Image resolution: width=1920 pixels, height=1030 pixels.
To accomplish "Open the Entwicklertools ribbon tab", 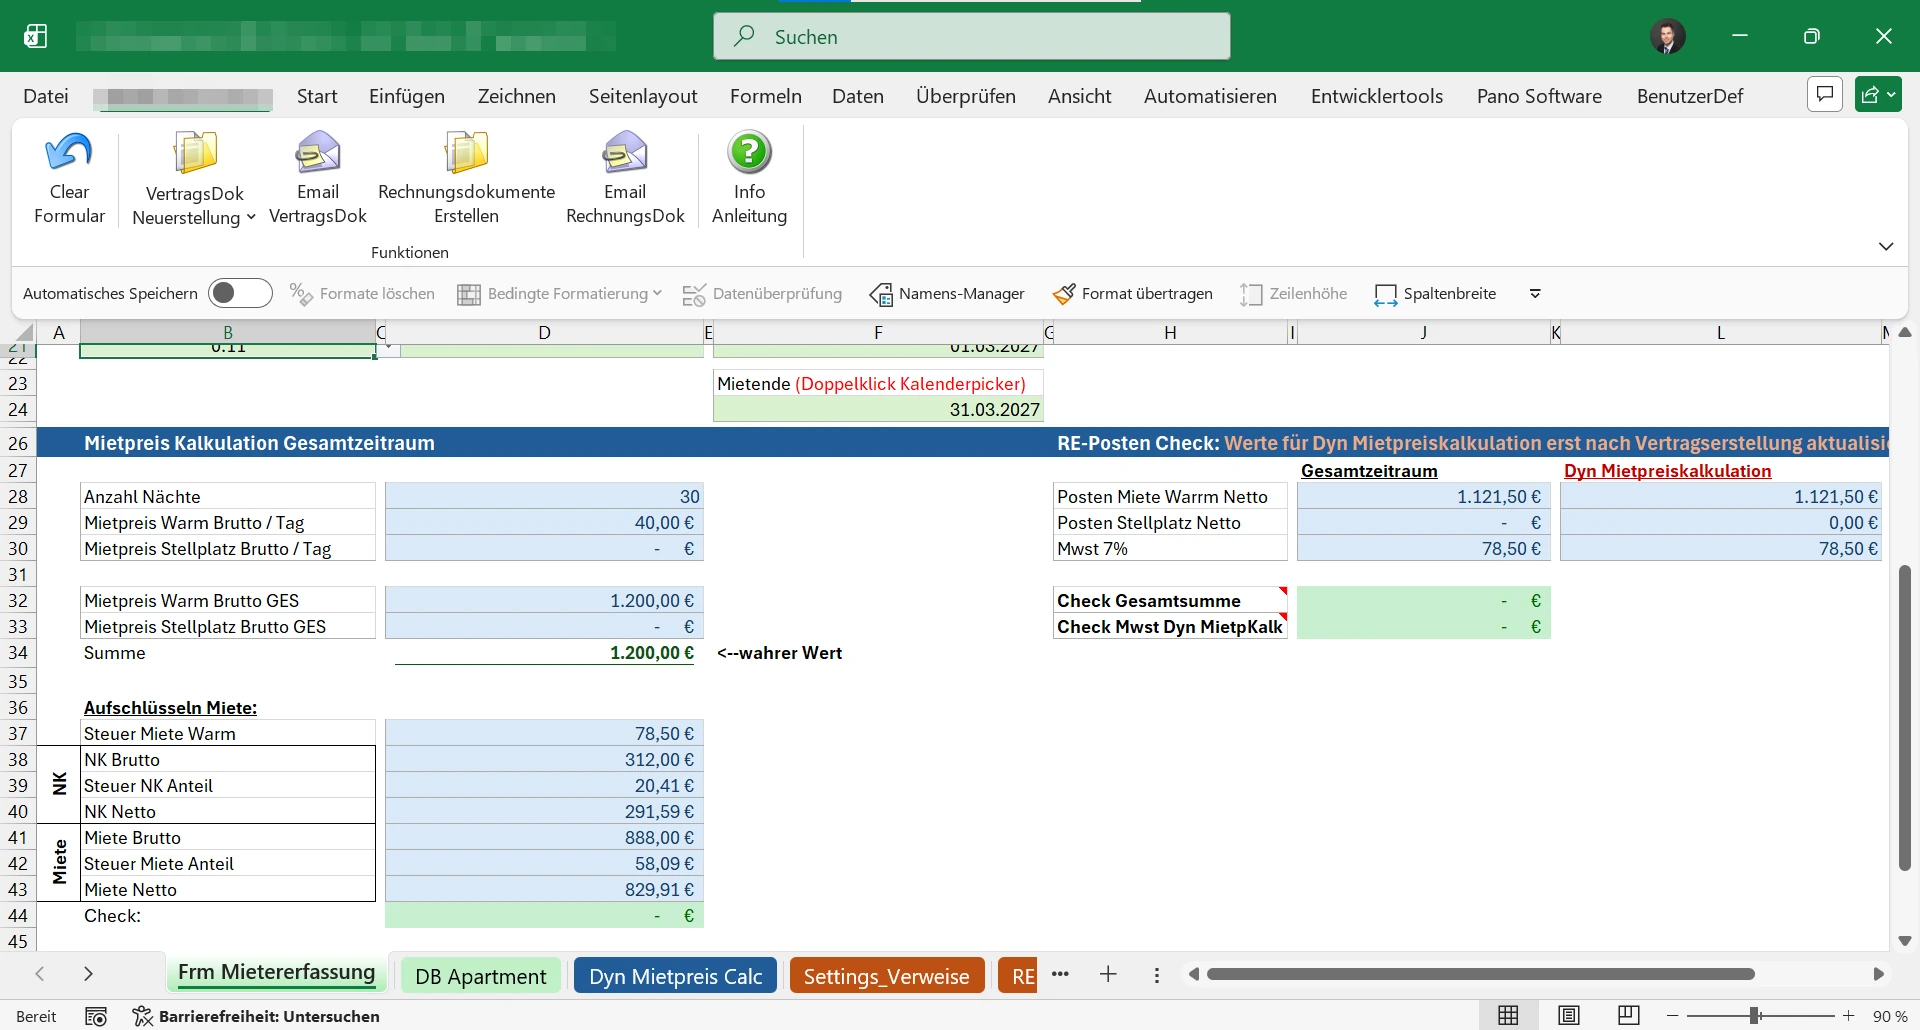I will pos(1377,96).
